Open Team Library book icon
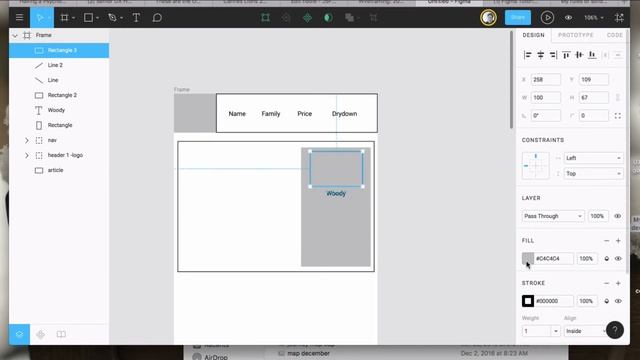Image resolution: width=640 pixels, height=360 pixels. (61, 334)
